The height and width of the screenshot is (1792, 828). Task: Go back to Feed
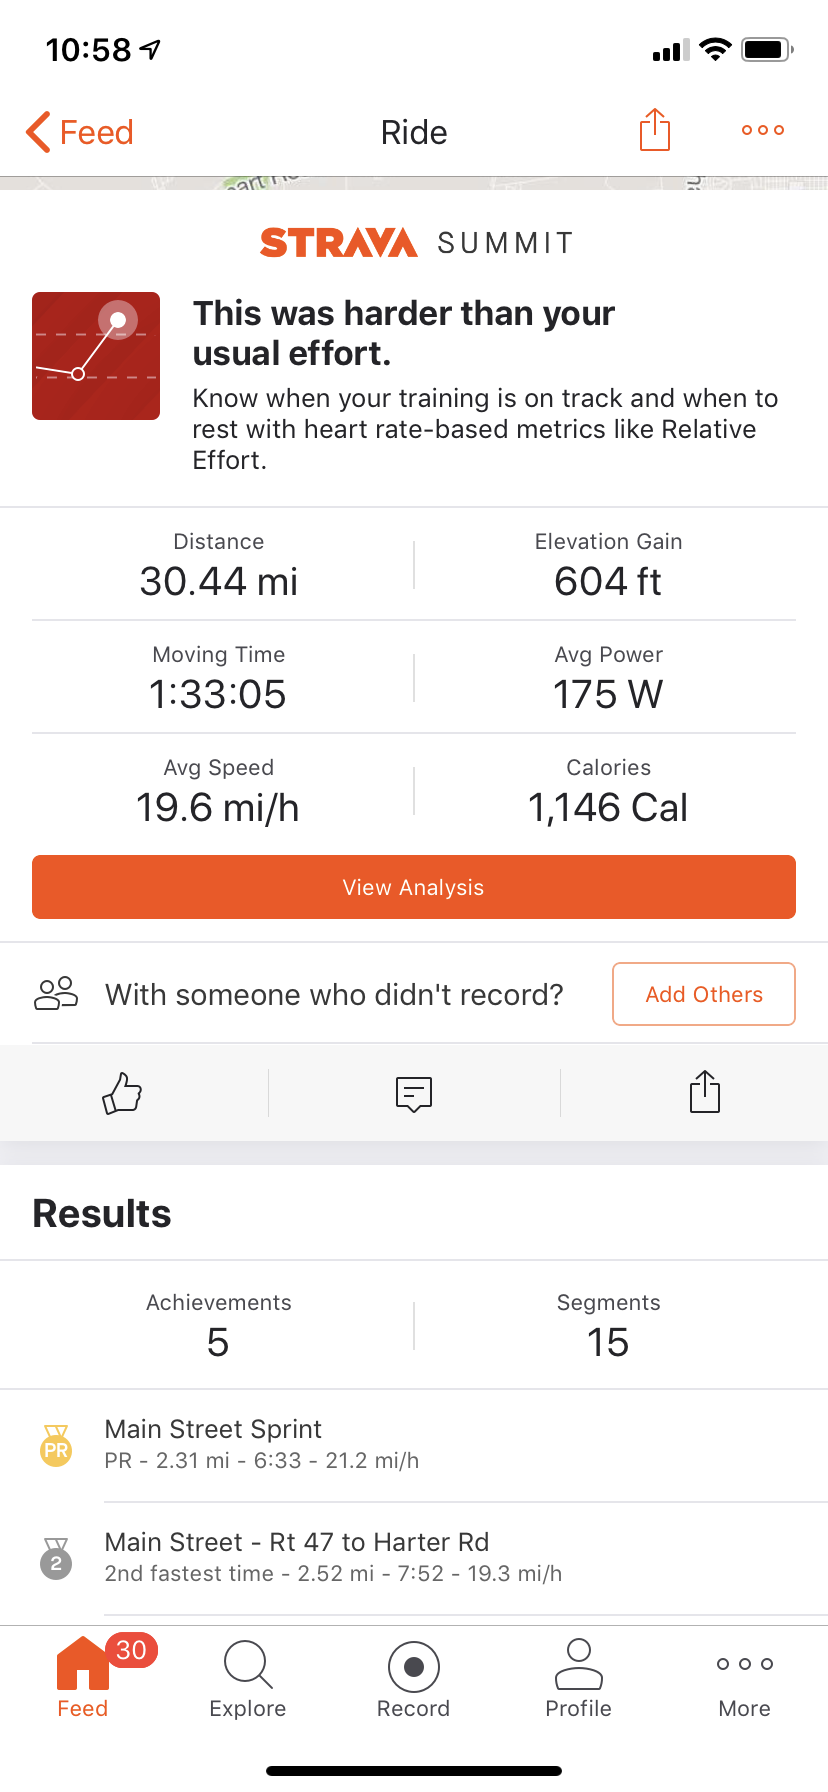[x=80, y=132]
